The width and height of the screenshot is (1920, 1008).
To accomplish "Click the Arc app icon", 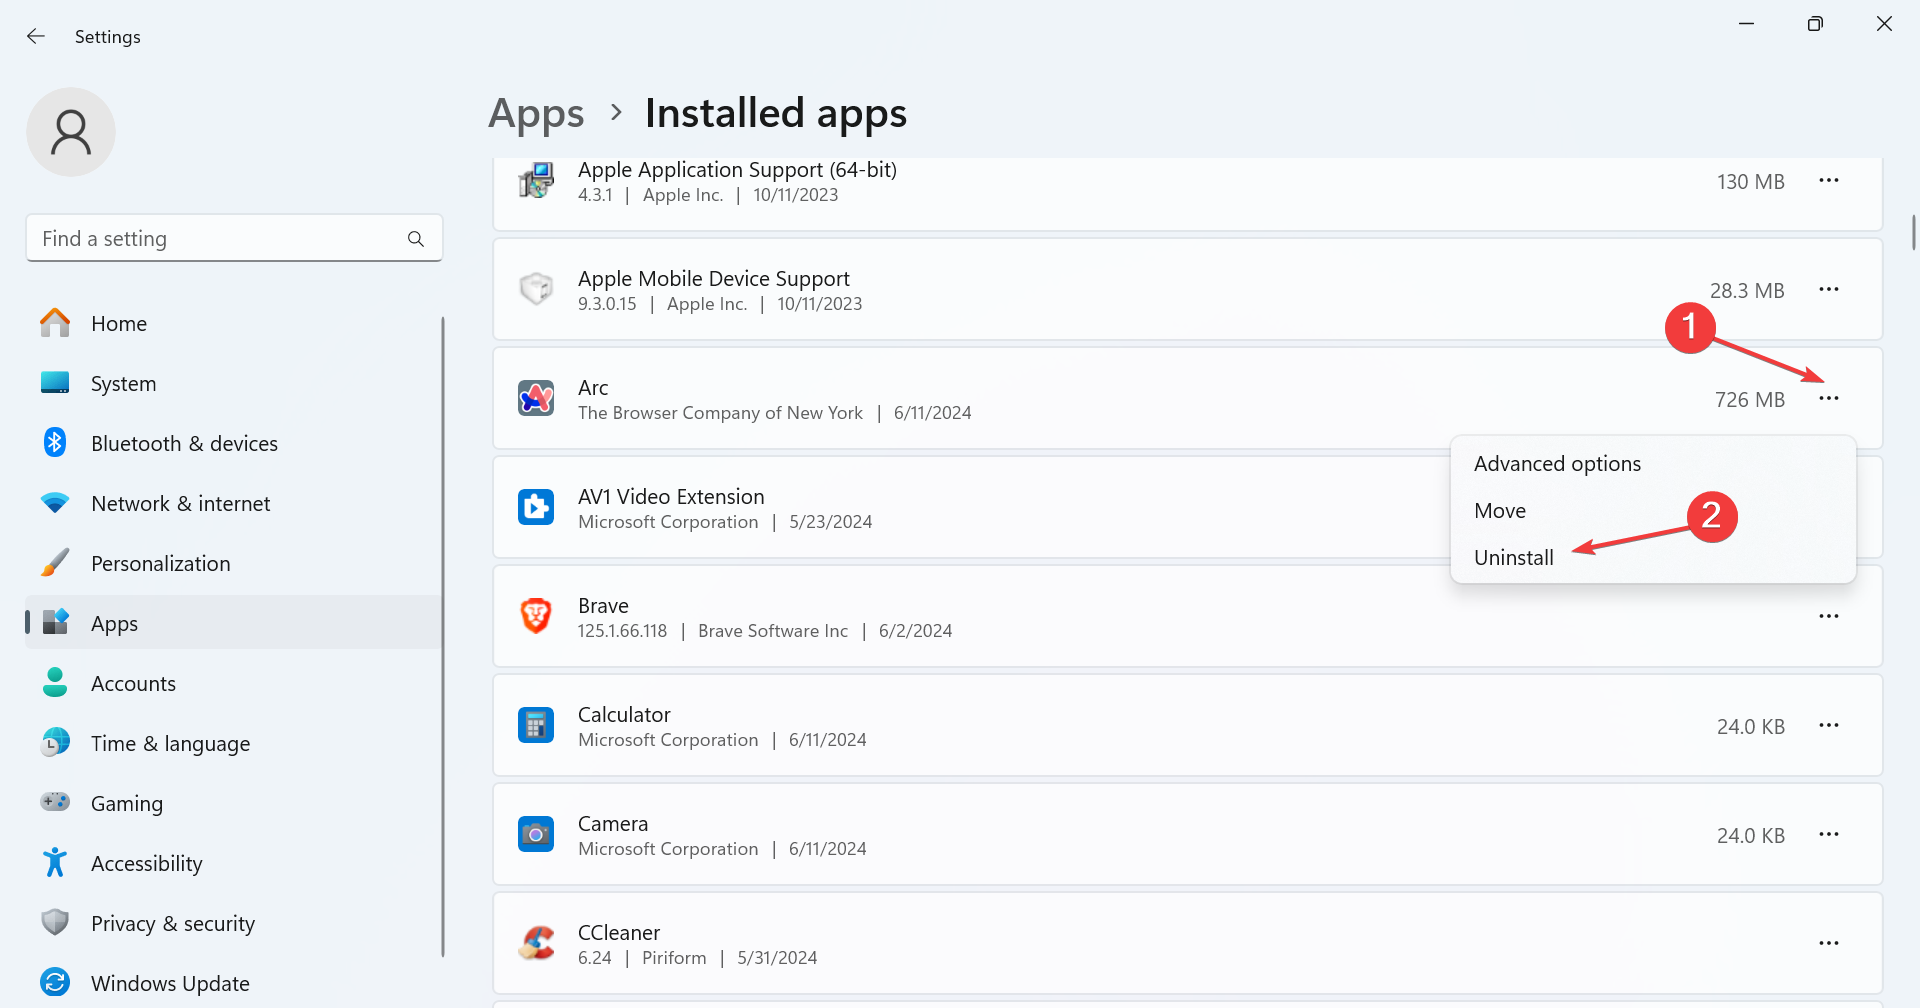I will coord(536,398).
